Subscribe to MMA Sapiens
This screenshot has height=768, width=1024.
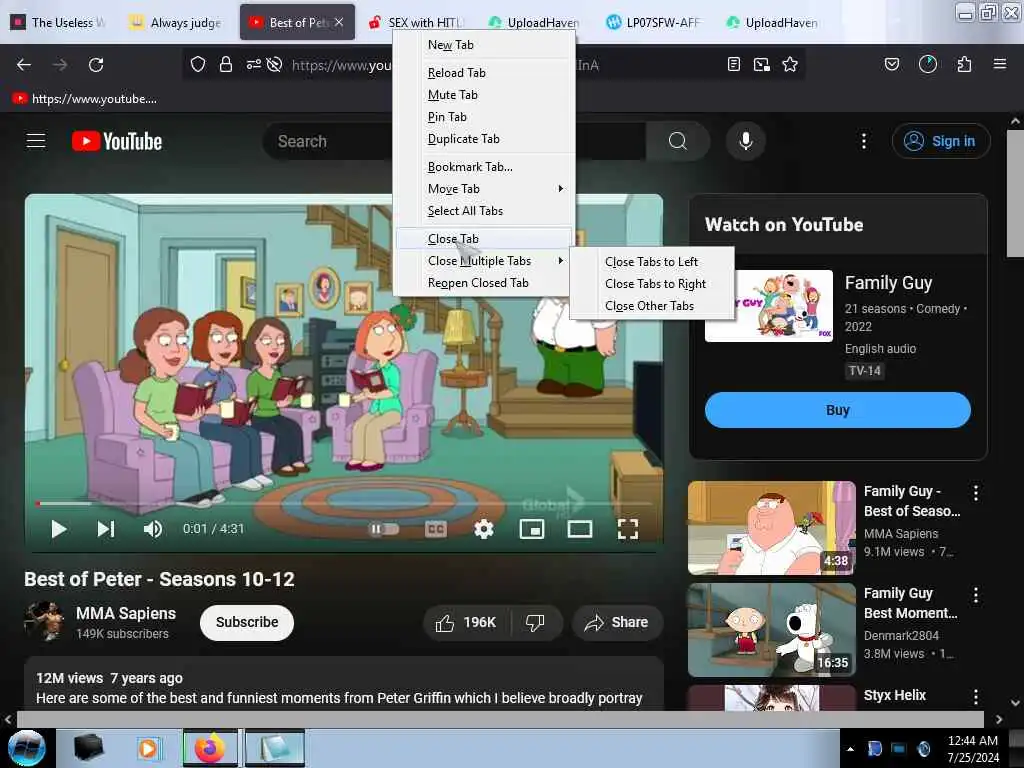point(247,622)
